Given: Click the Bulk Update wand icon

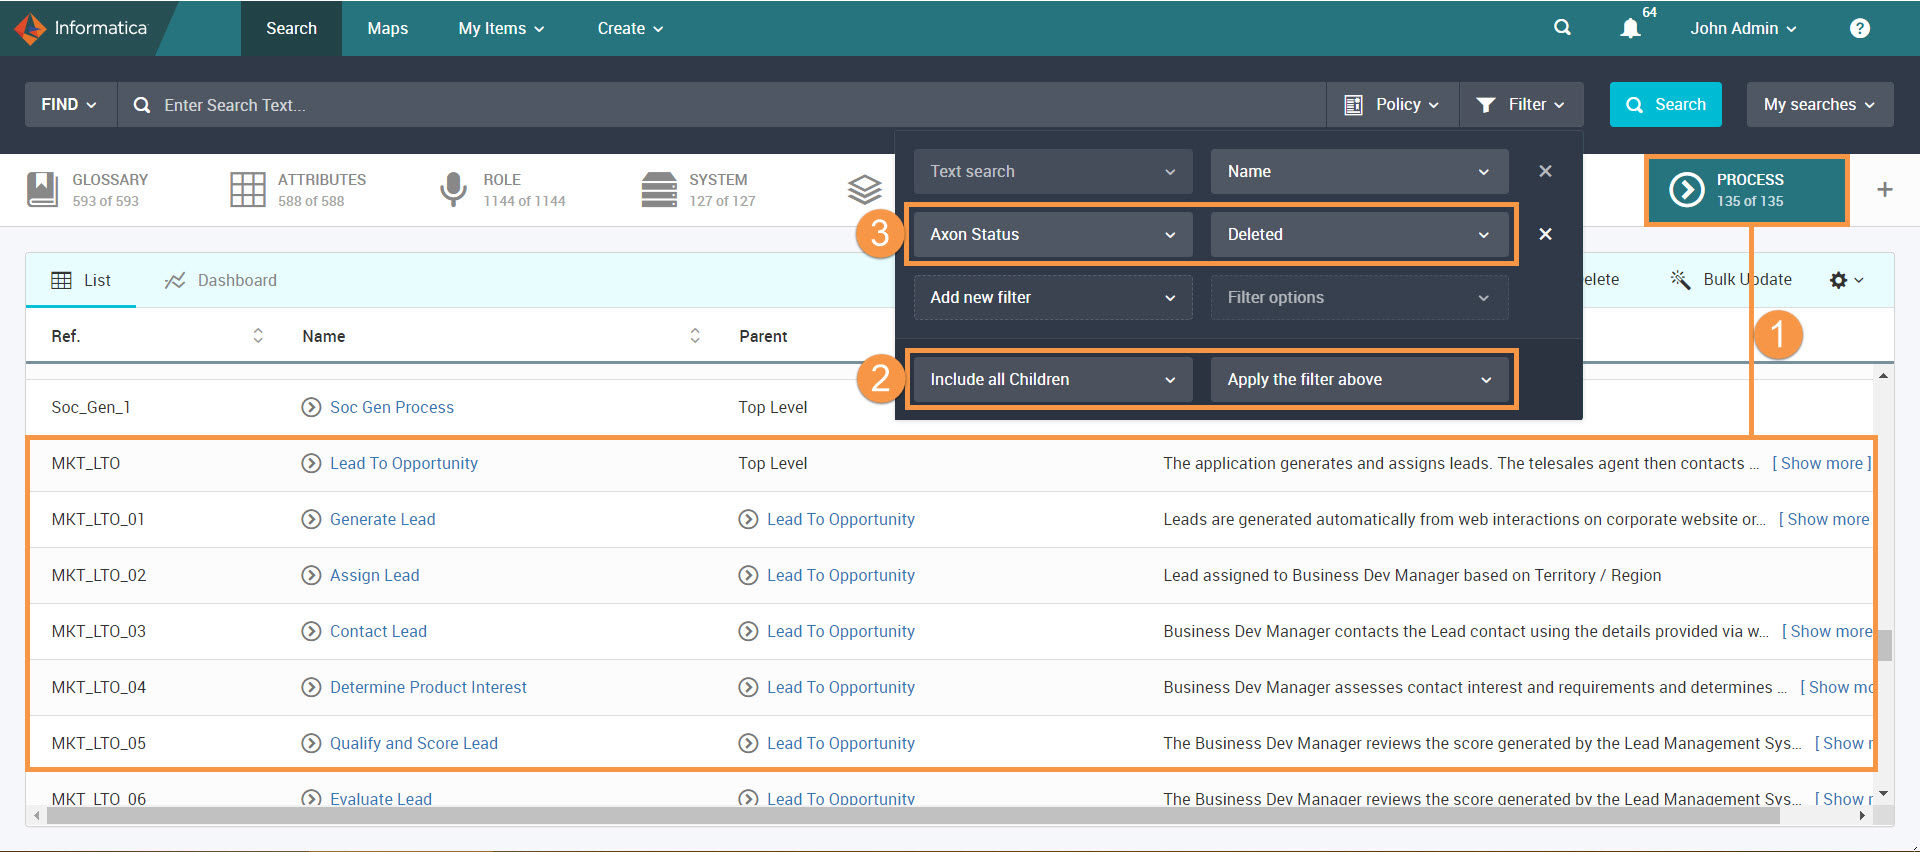Looking at the screenshot, I should coord(1680,279).
